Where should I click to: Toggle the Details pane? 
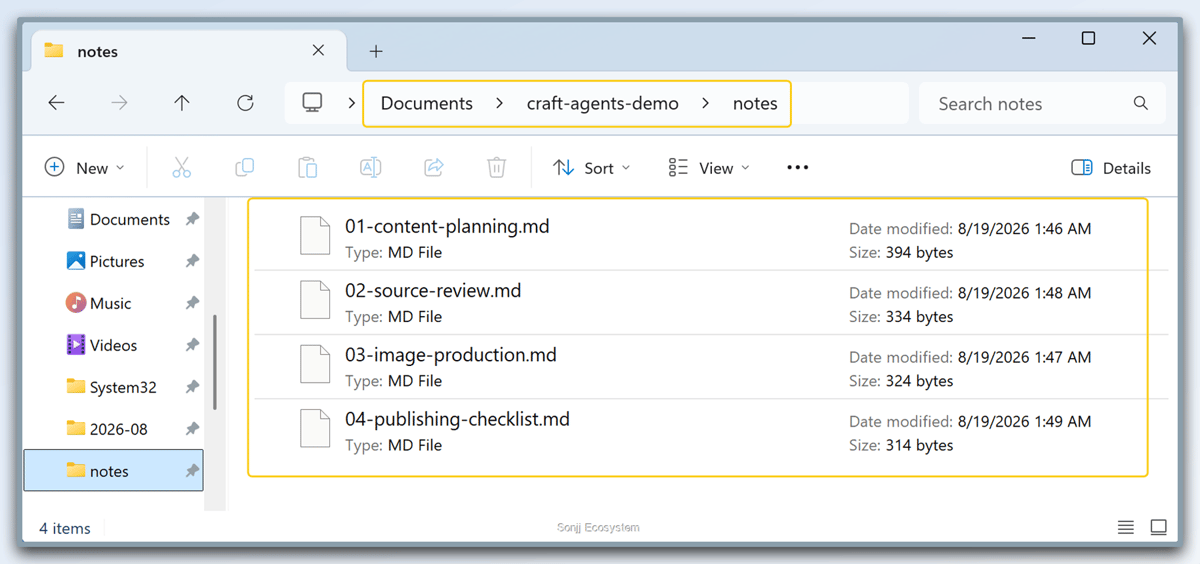pos(1110,168)
